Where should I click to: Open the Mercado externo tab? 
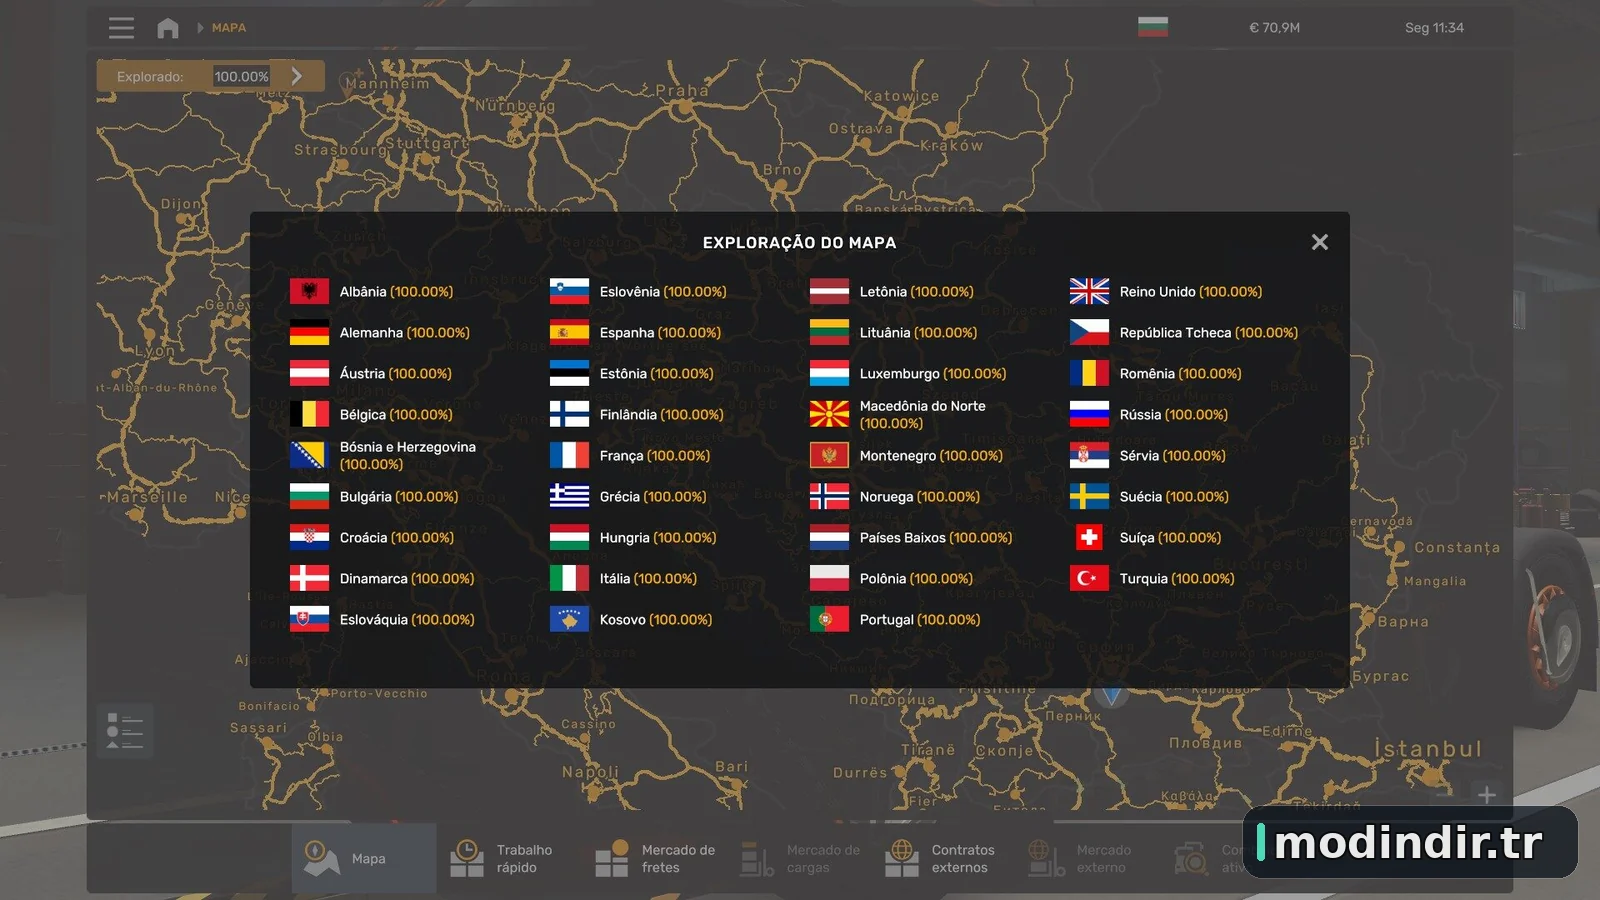1090,858
